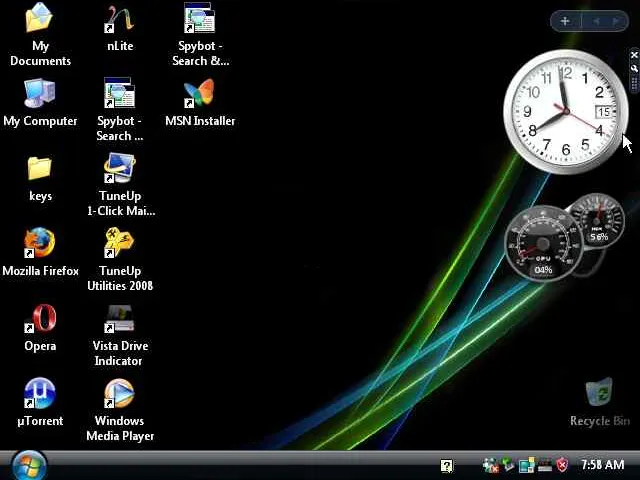This screenshot has width=640, height=480.
Task: Click the 7:58 AM taskbar clock
Action: [602, 465]
